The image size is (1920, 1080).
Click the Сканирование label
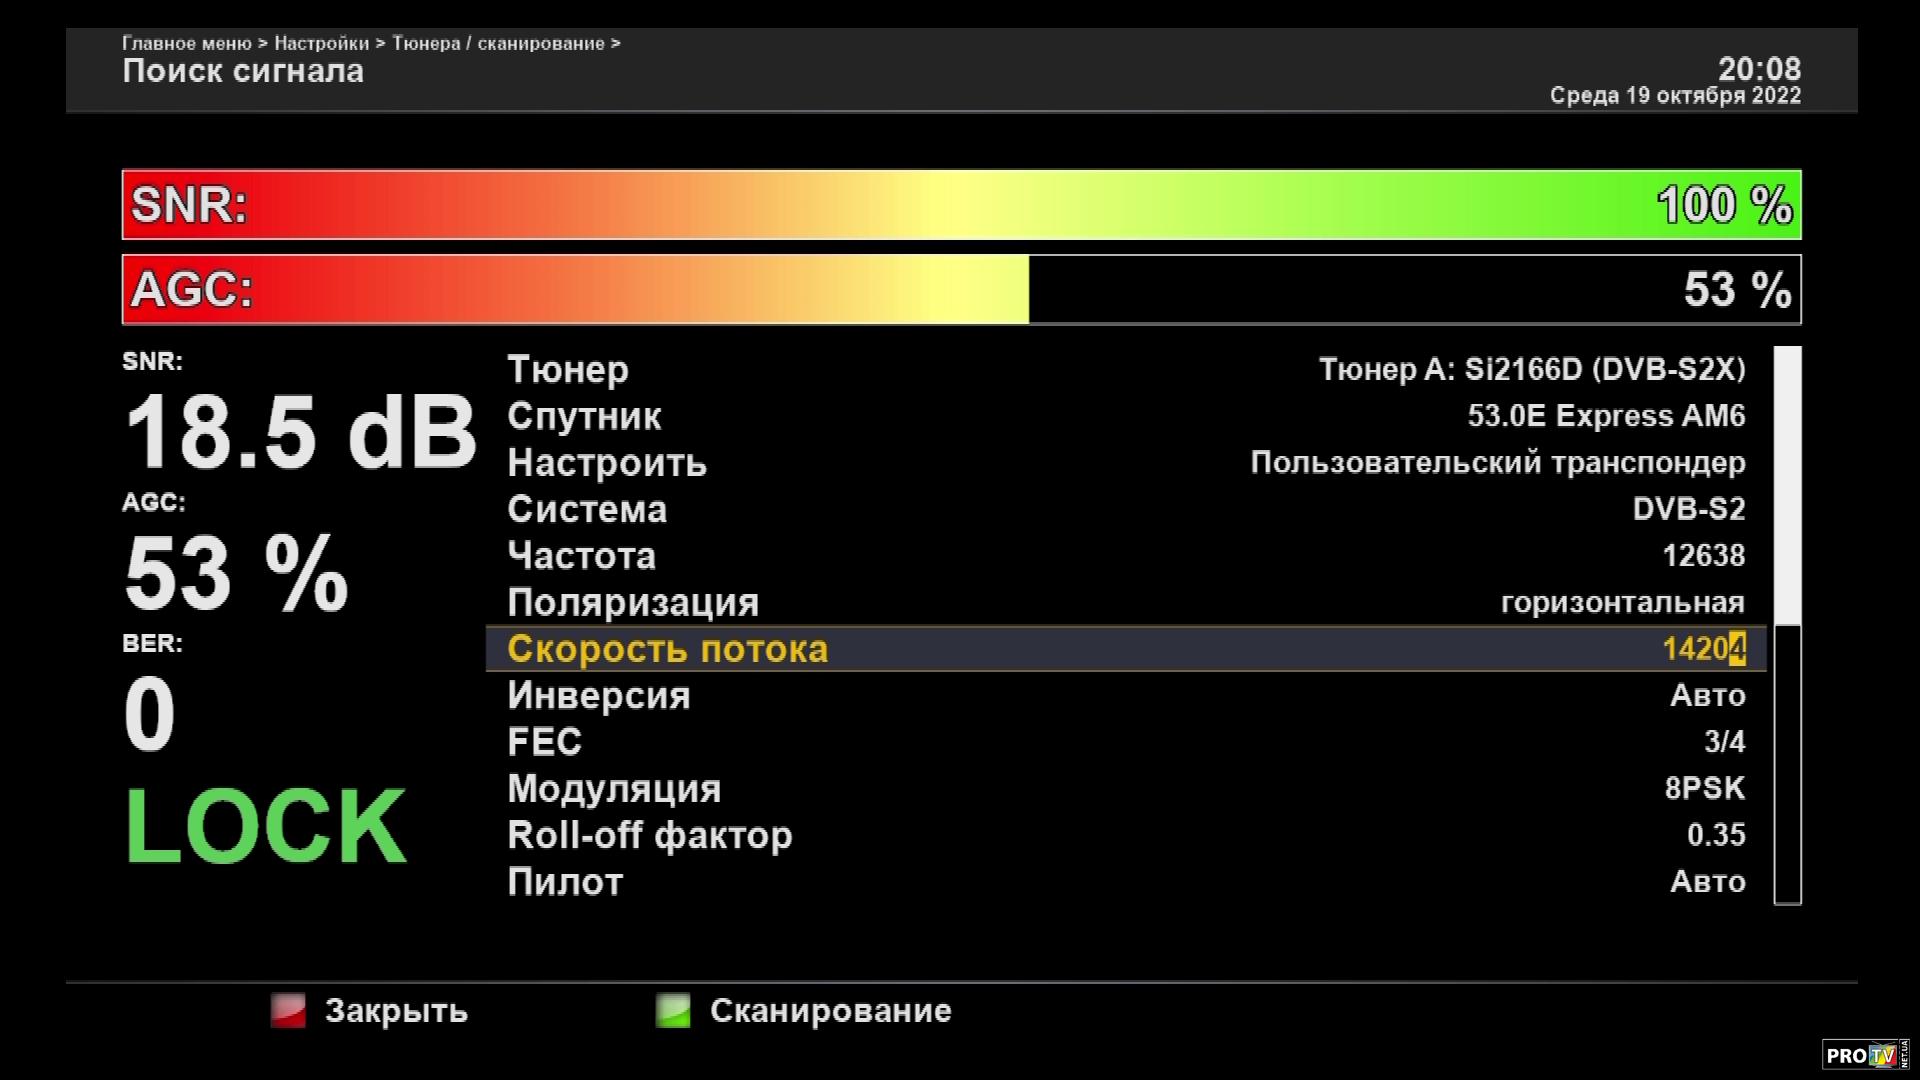coord(830,1011)
